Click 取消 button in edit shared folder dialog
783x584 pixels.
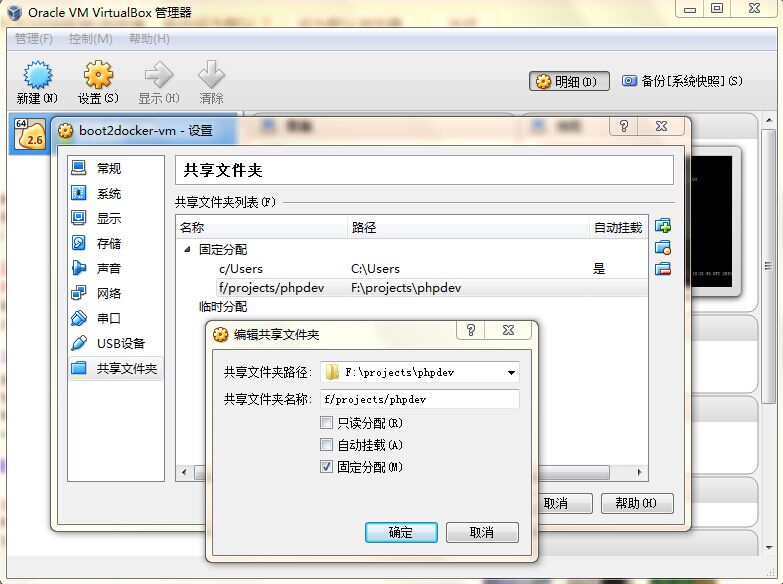click(482, 533)
